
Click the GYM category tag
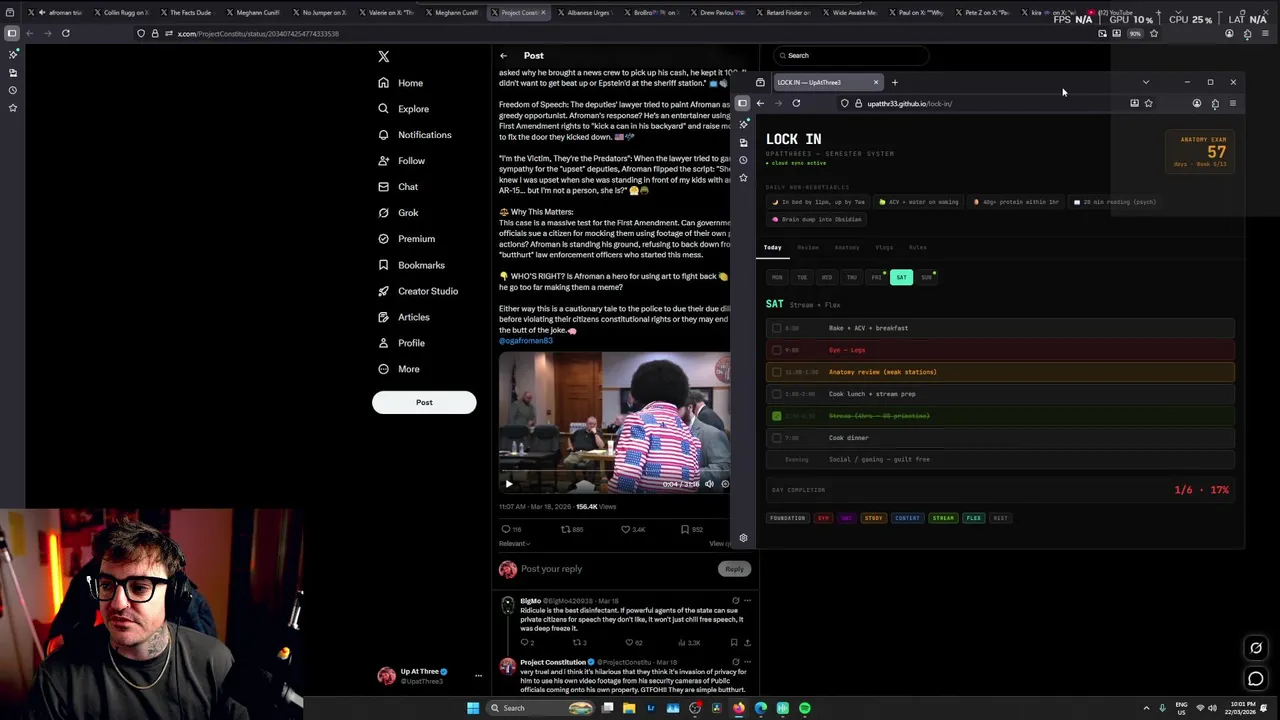click(x=823, y=518)
